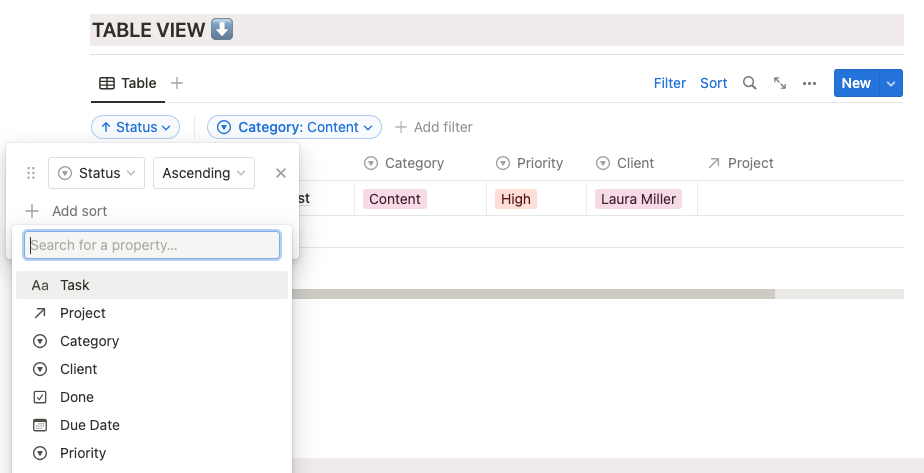Image resolution: width=924 pixels, height=473 pixels.
Task: Click the Add filter plus icon
Action: [401, 127]
